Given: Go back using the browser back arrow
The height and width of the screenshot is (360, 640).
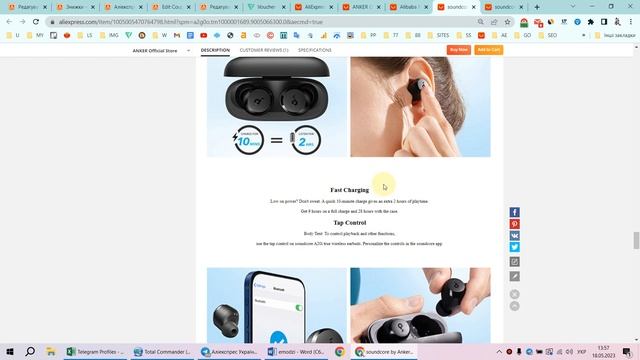Looking at the screenshot, I should (x=9, y=22).
